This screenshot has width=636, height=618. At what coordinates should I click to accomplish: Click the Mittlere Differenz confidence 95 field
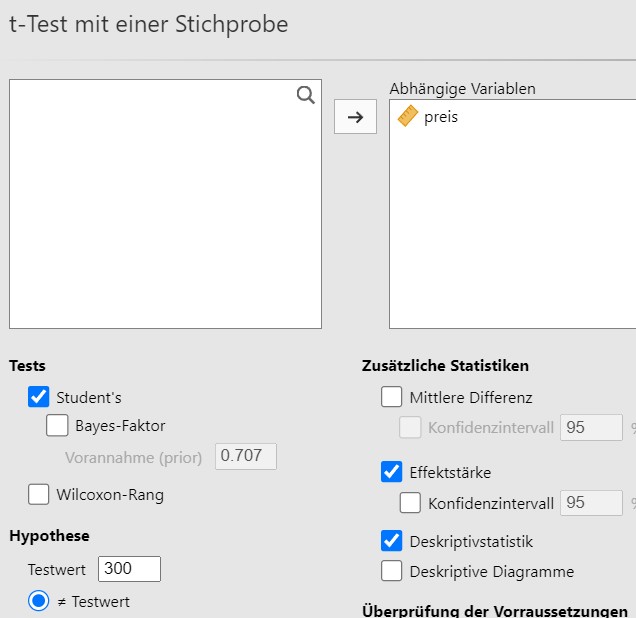(591, 427)
